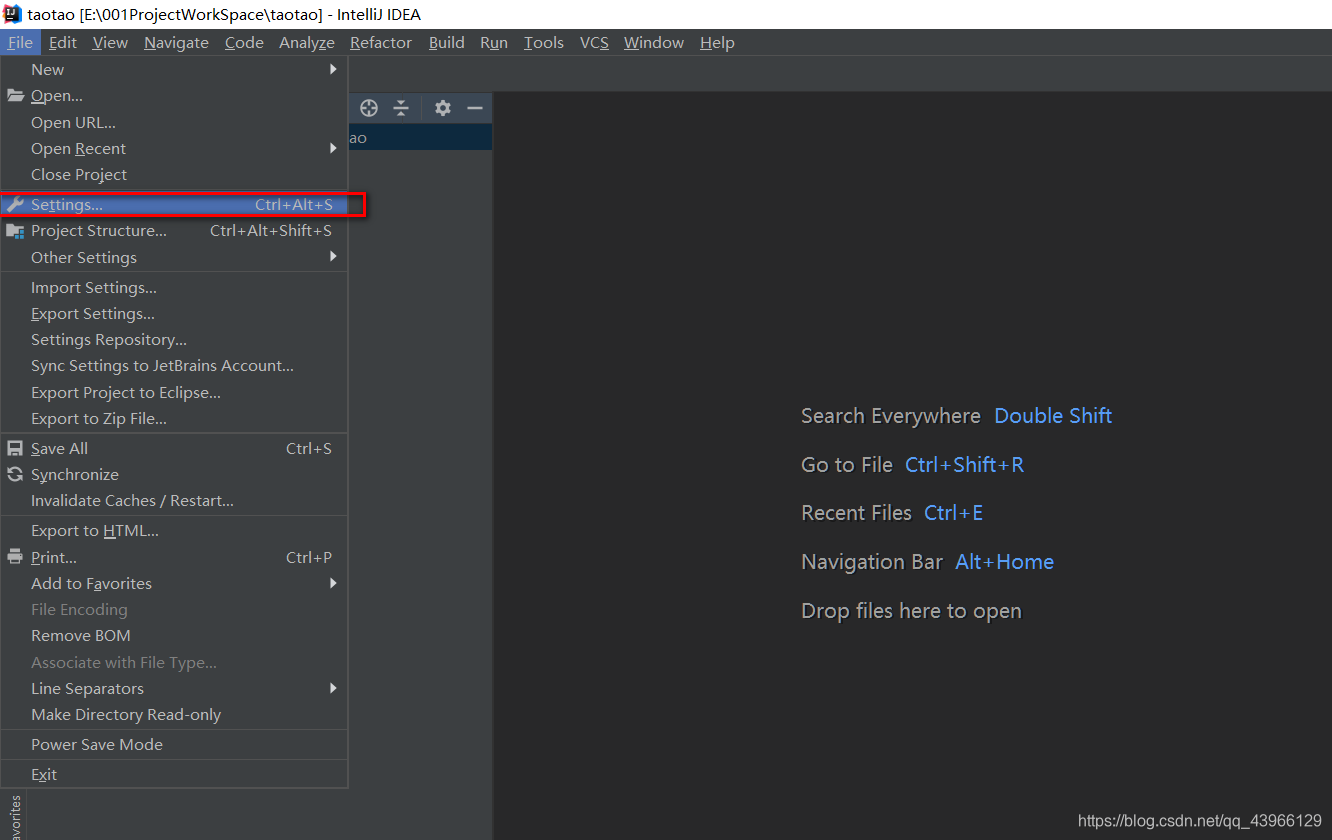The height and width of the screenshot is (840, 1332).
Task: Open the Help menu
Action: pos(717,42)
